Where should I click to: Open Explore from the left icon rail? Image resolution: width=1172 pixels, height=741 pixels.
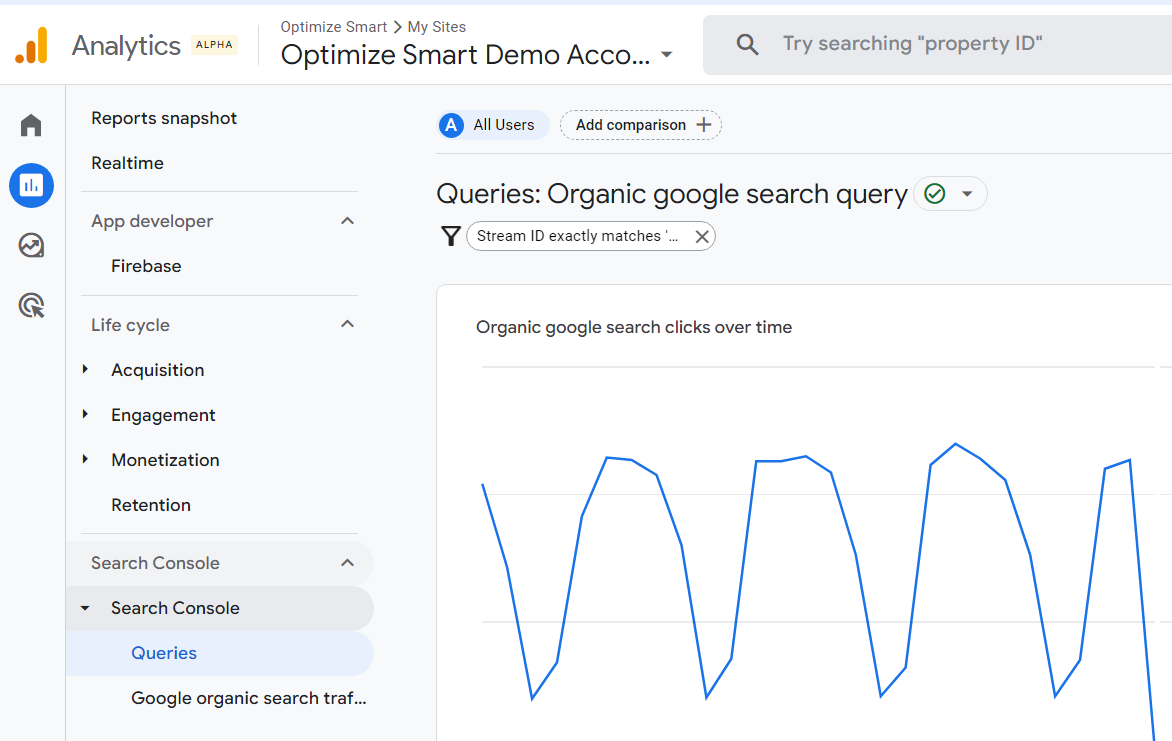31,245
